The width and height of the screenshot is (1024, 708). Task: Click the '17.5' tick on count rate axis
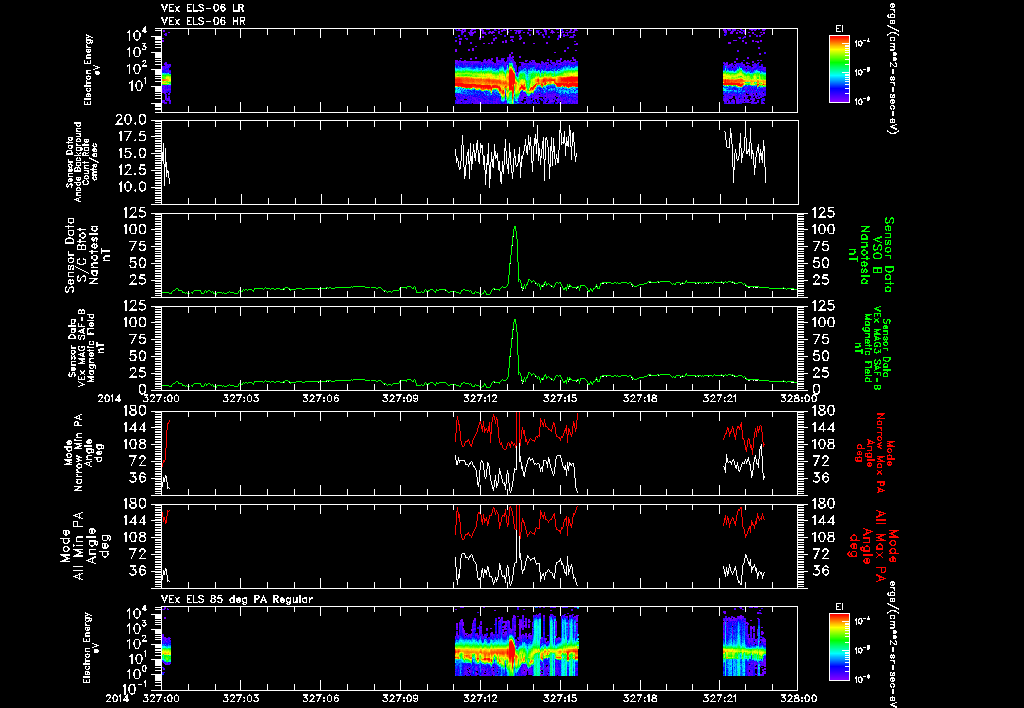pos(133,137)
